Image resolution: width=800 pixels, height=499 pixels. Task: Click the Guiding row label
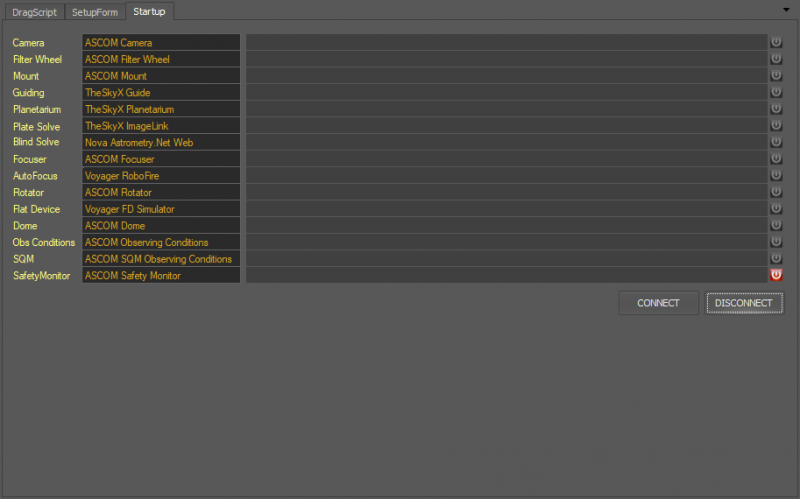pyautogui.click(x=28, y=93)
